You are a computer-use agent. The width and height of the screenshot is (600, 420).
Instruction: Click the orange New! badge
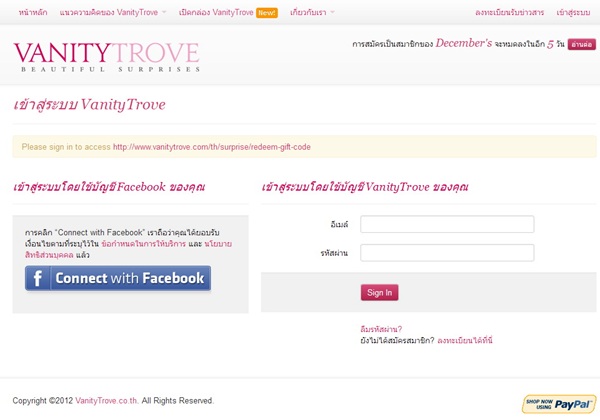point(267,13)
